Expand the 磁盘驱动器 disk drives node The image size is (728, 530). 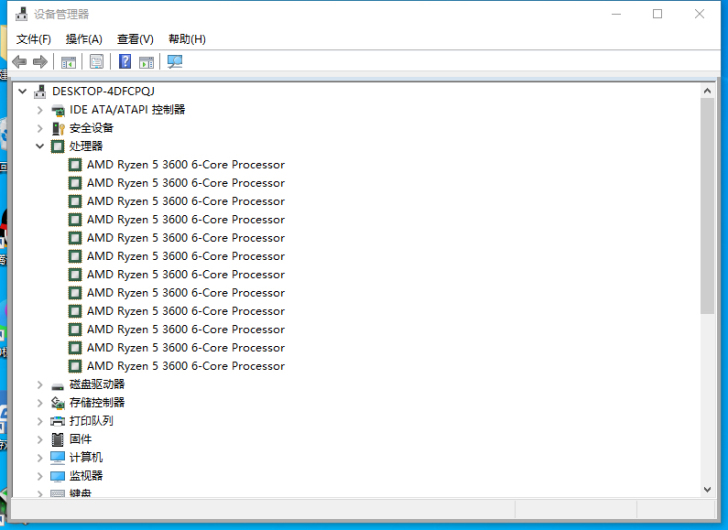tap(40, 385)
